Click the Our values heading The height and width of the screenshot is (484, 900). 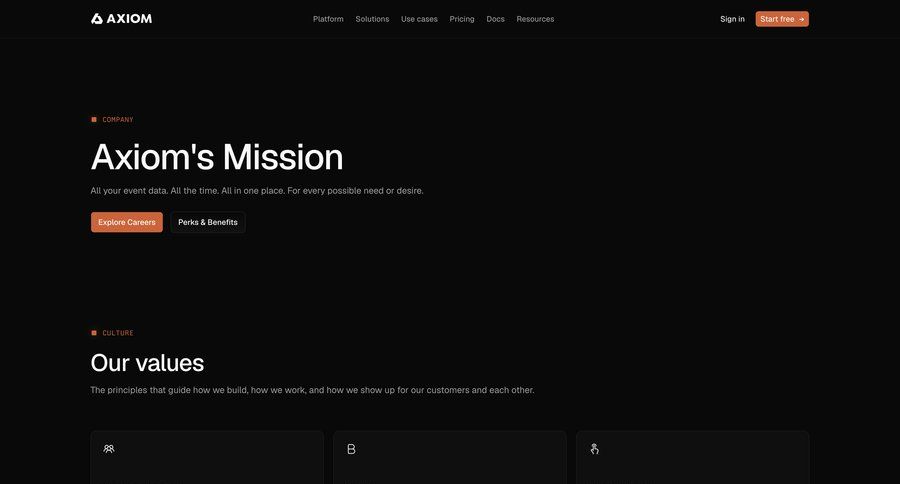148,363
